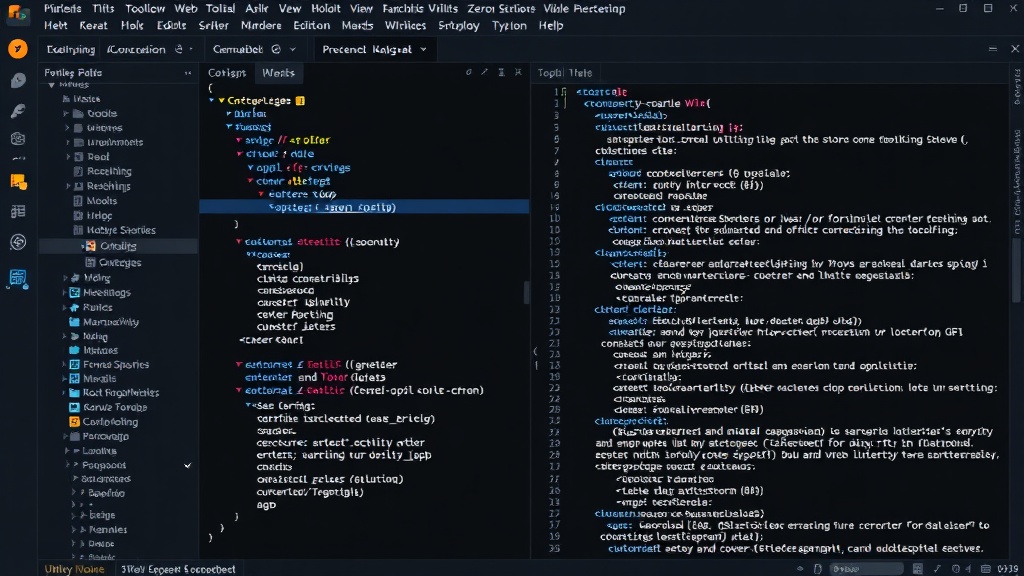Screen dimensions: 1024x576
Task: Expand the Oodle folder in the file tree
Action: coord(66,114)
